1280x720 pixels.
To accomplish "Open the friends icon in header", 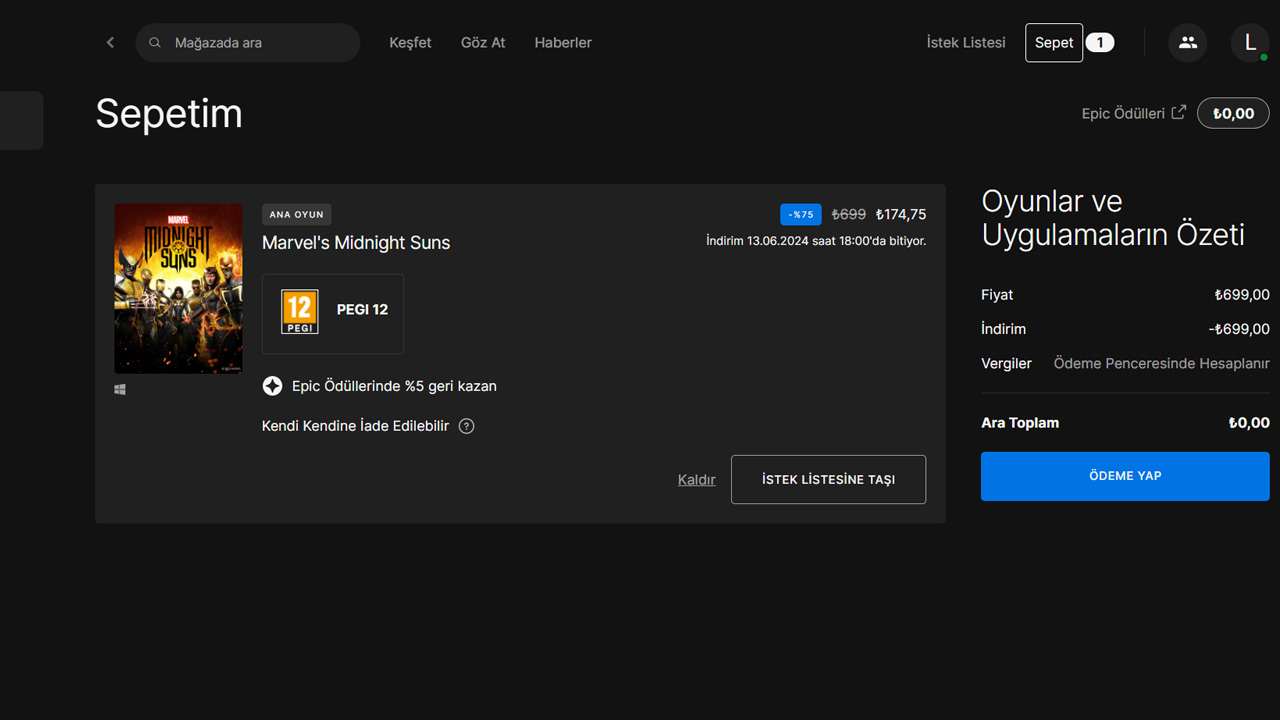I will 1188,43.
